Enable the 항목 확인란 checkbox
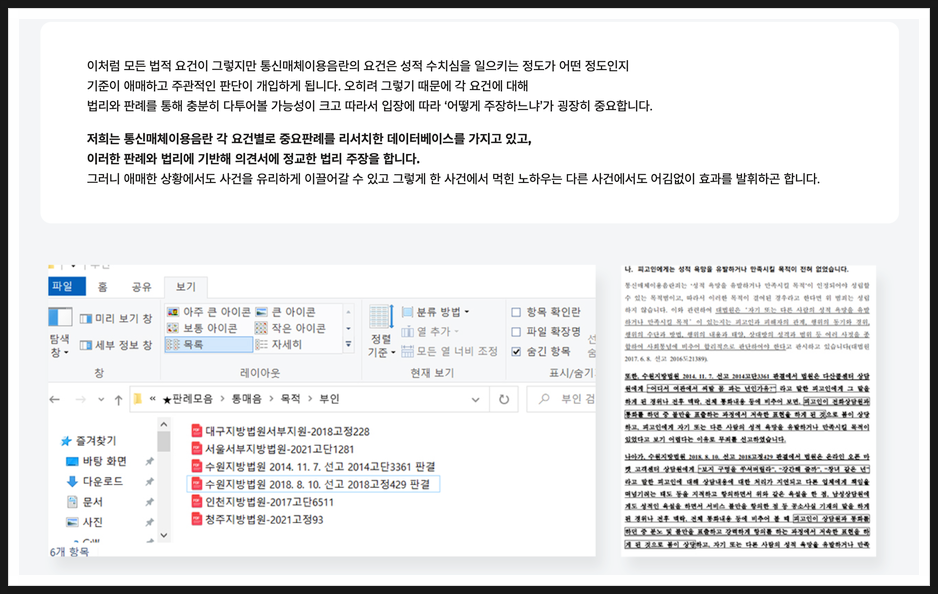This screenshot has height=594, width=938. pyautogui.click(x=516, y=312)
